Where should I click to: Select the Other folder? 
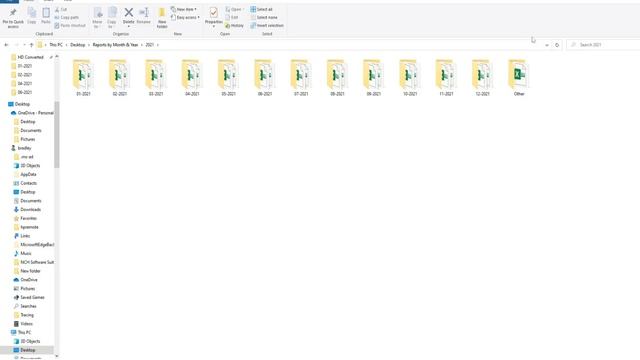pyautogui.click(x=519, y=78)
